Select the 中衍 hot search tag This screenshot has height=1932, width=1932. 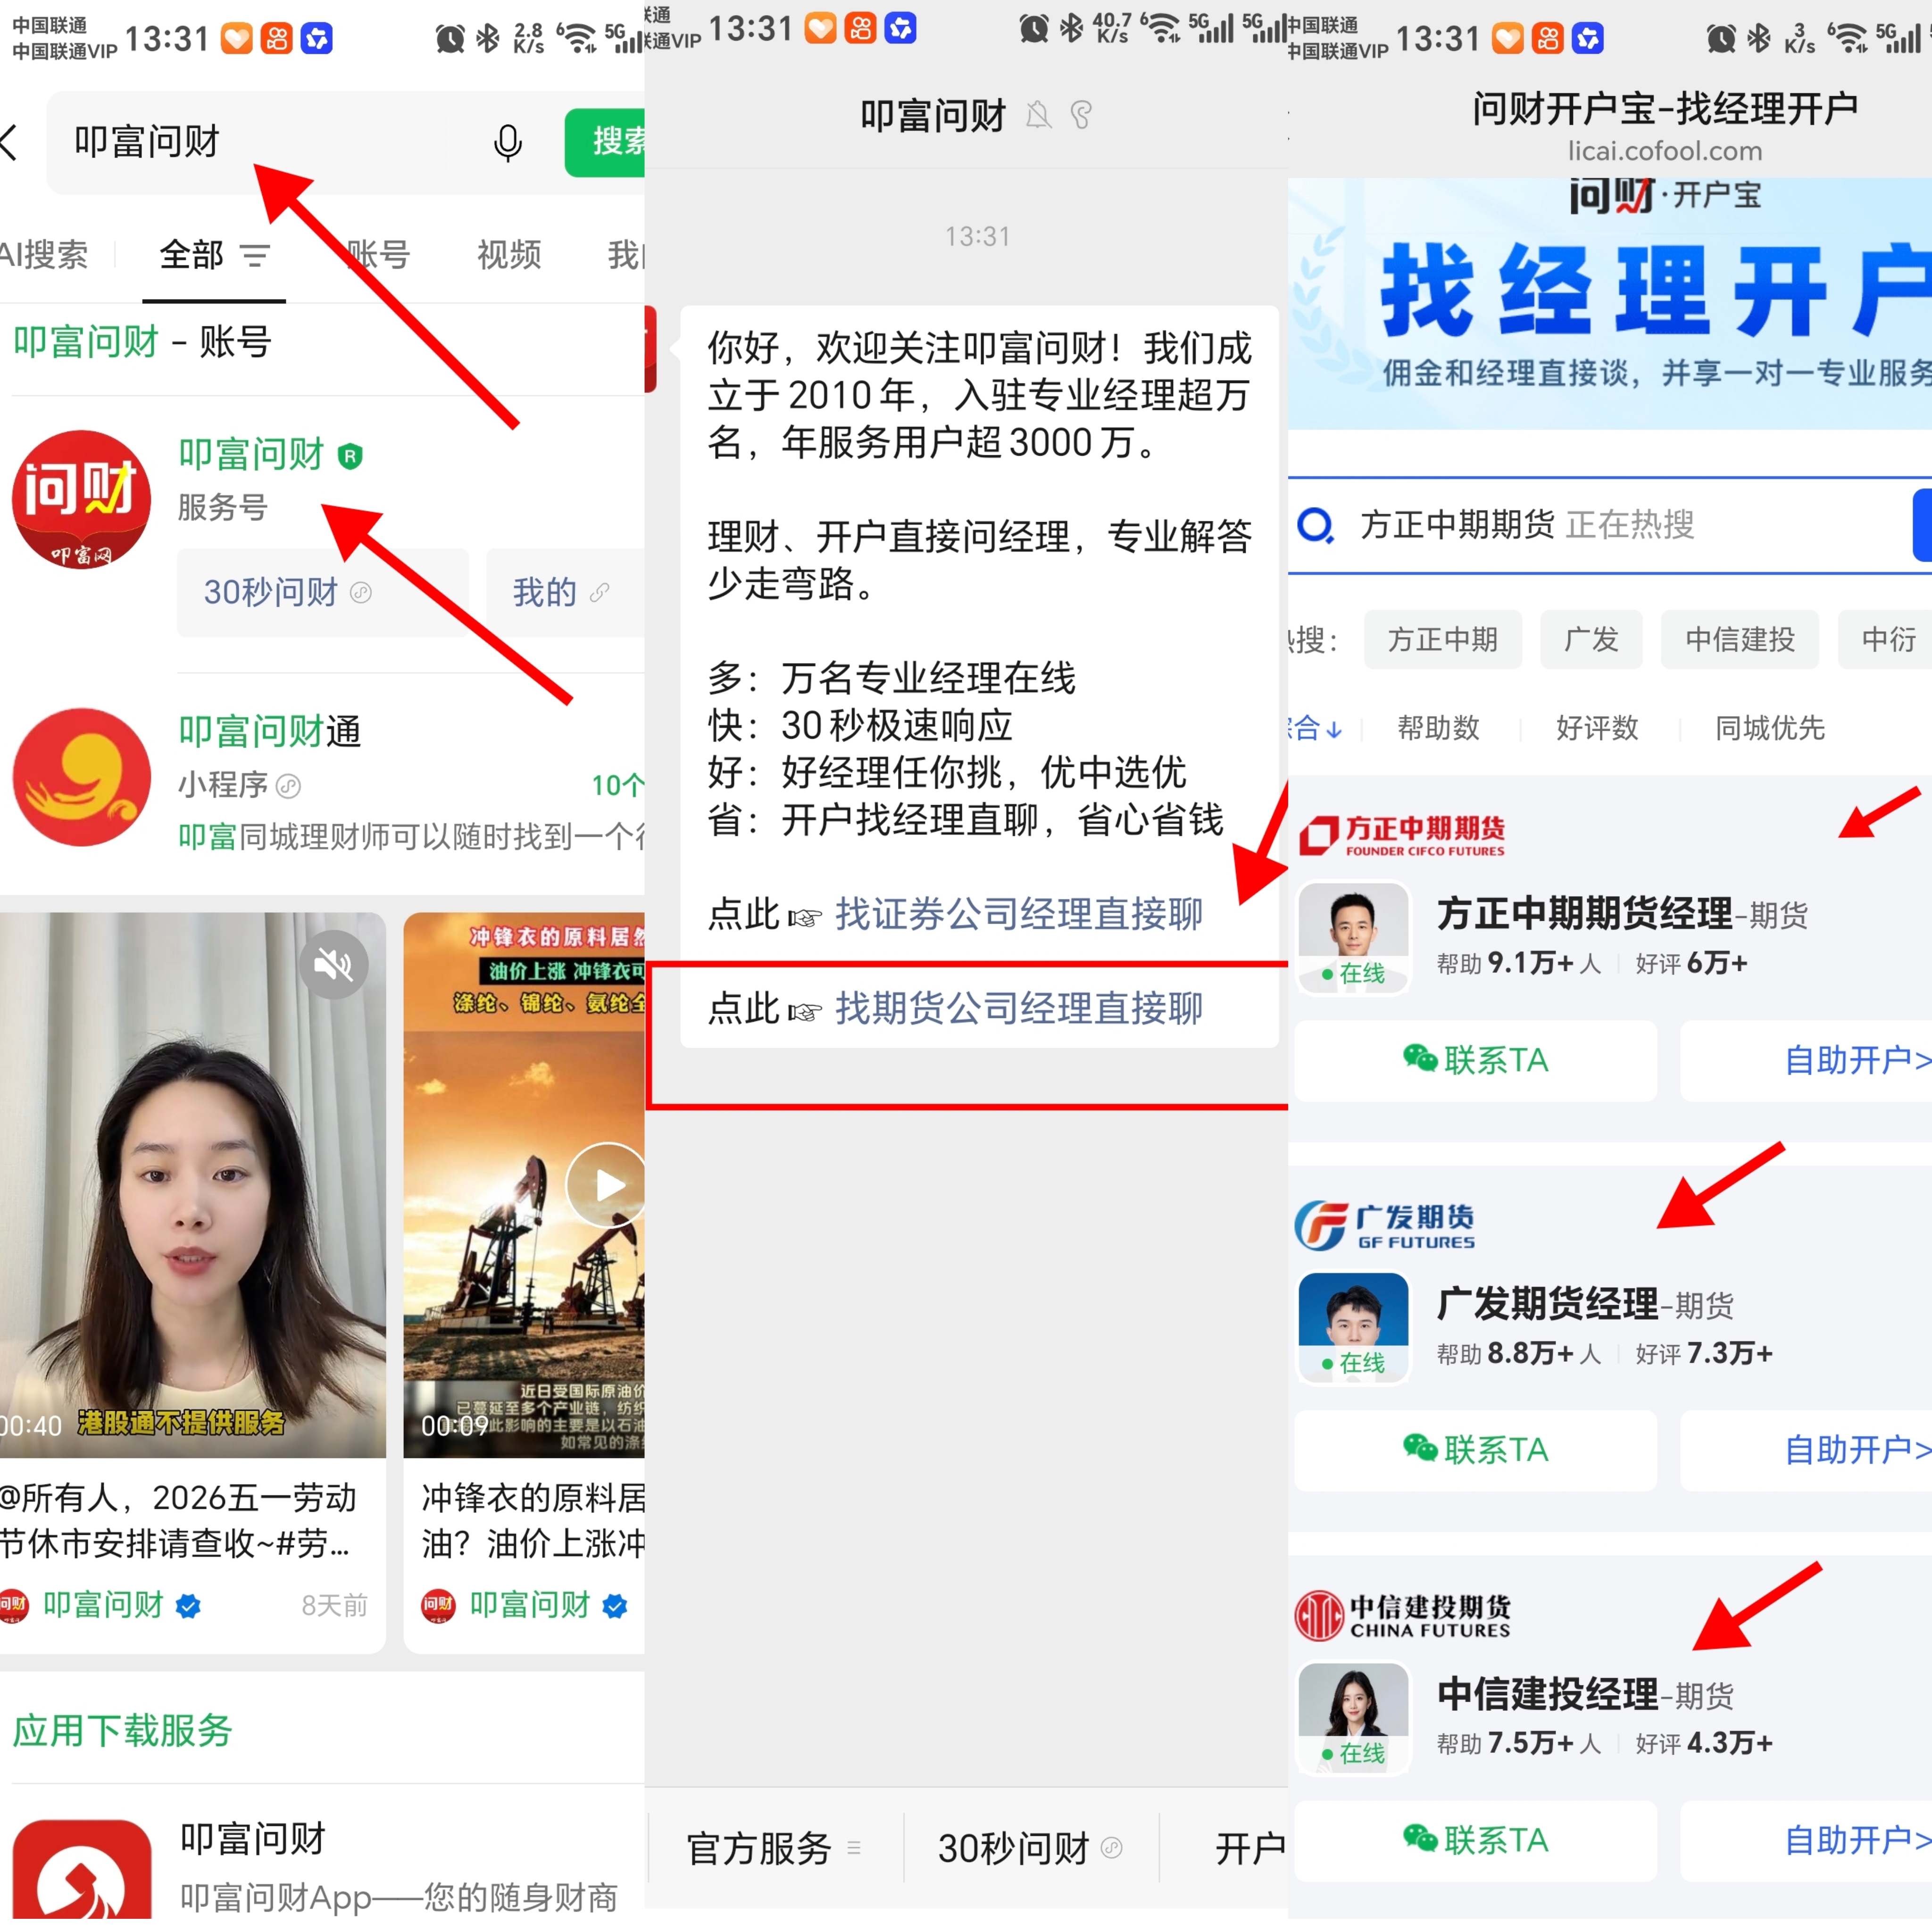pos(1886,639)
